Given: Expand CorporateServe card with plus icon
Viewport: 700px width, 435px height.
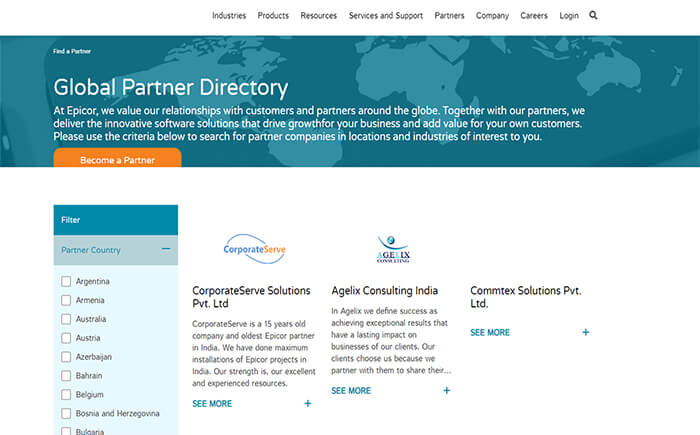Looking at the screenshot, I should (308, 403).
